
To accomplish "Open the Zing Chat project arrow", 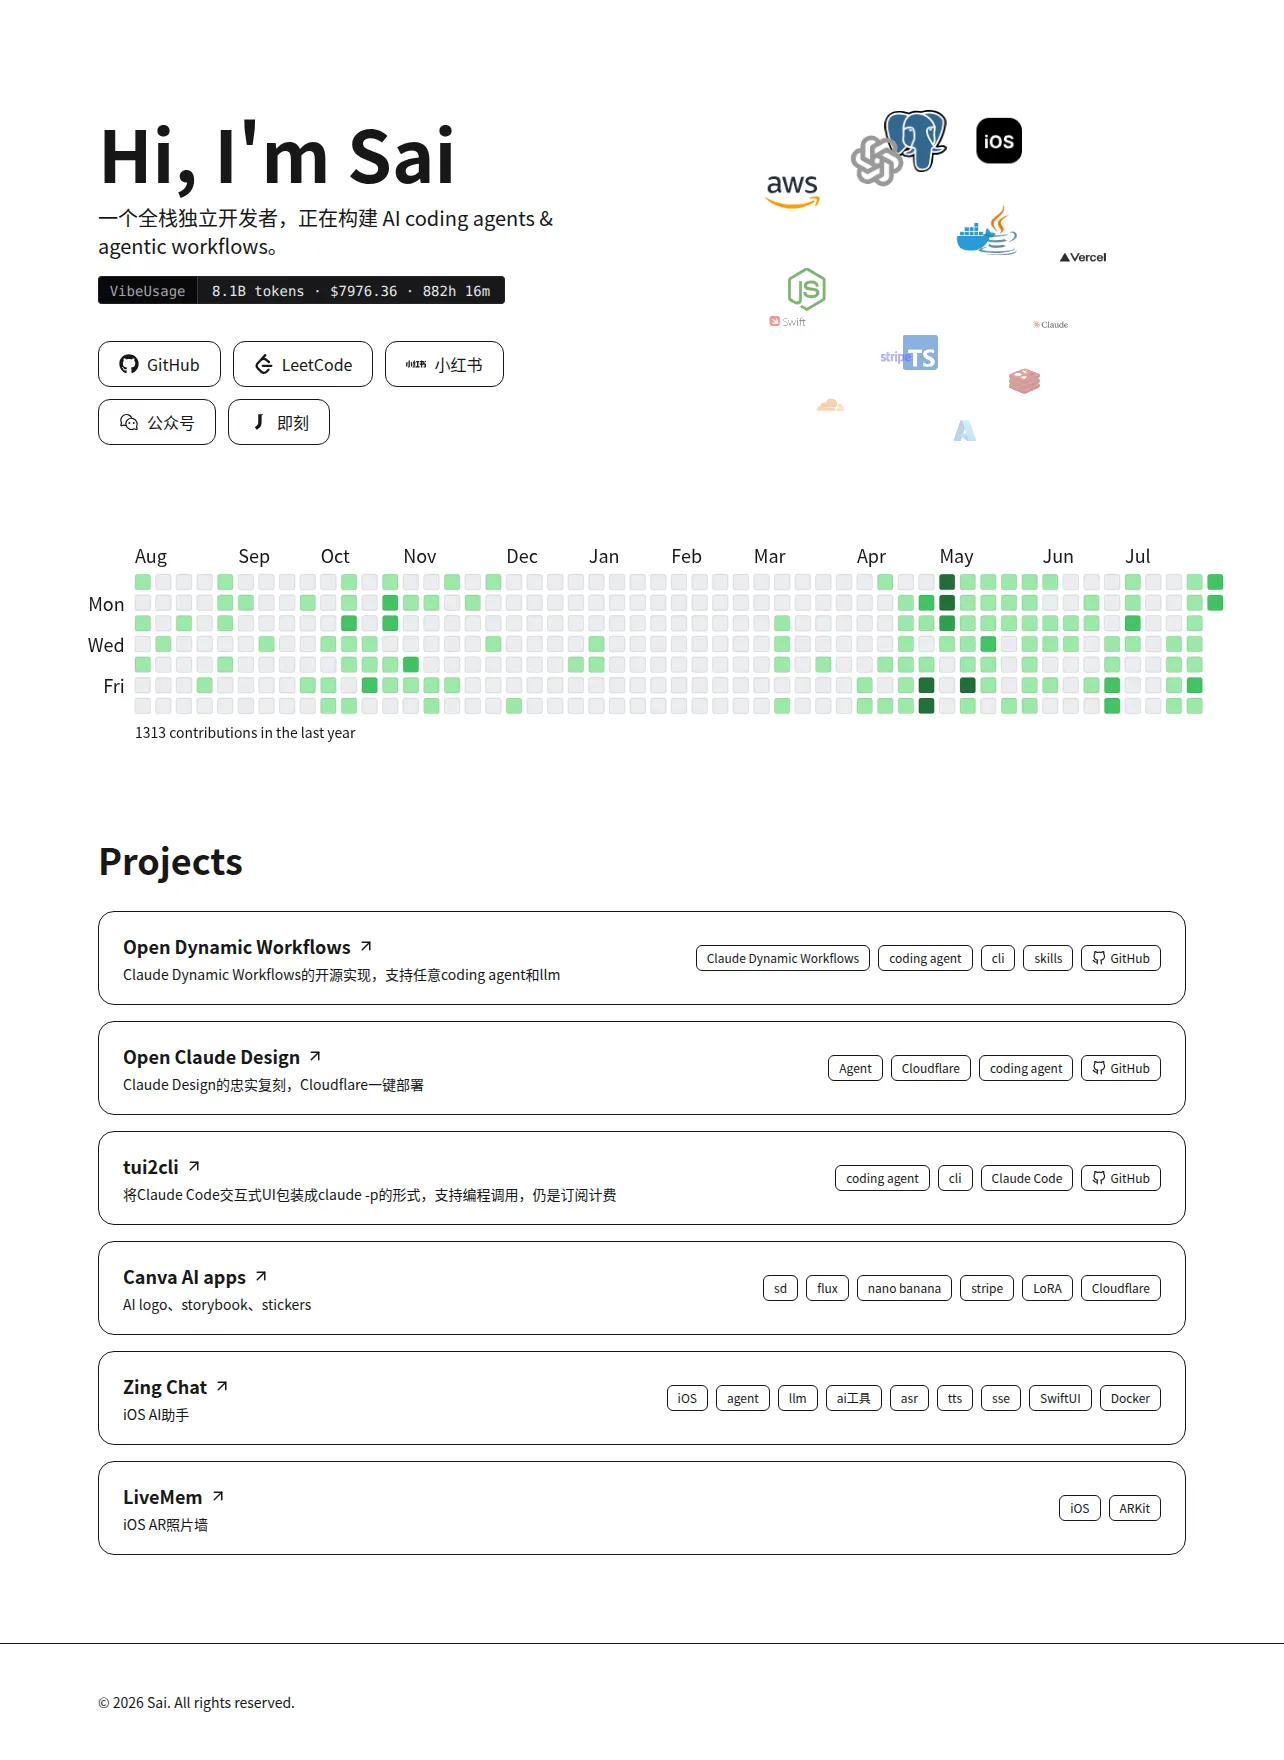I will point(222,1386).
